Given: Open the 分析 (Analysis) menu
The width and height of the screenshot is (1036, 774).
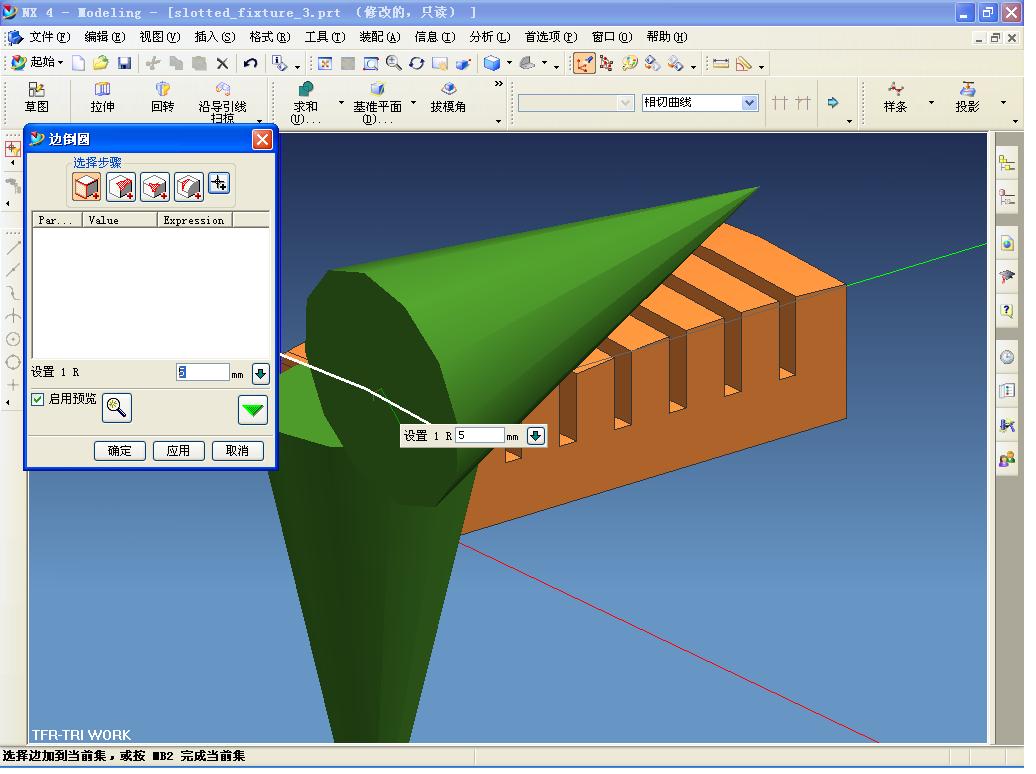Looking at the screenshot, I should click(490, 37).
